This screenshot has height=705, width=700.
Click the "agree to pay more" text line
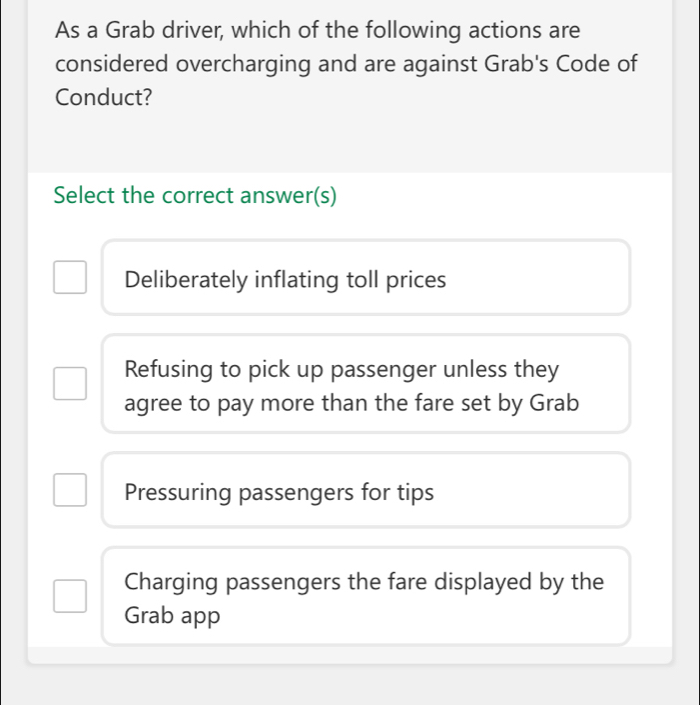[x=352, y=404]
